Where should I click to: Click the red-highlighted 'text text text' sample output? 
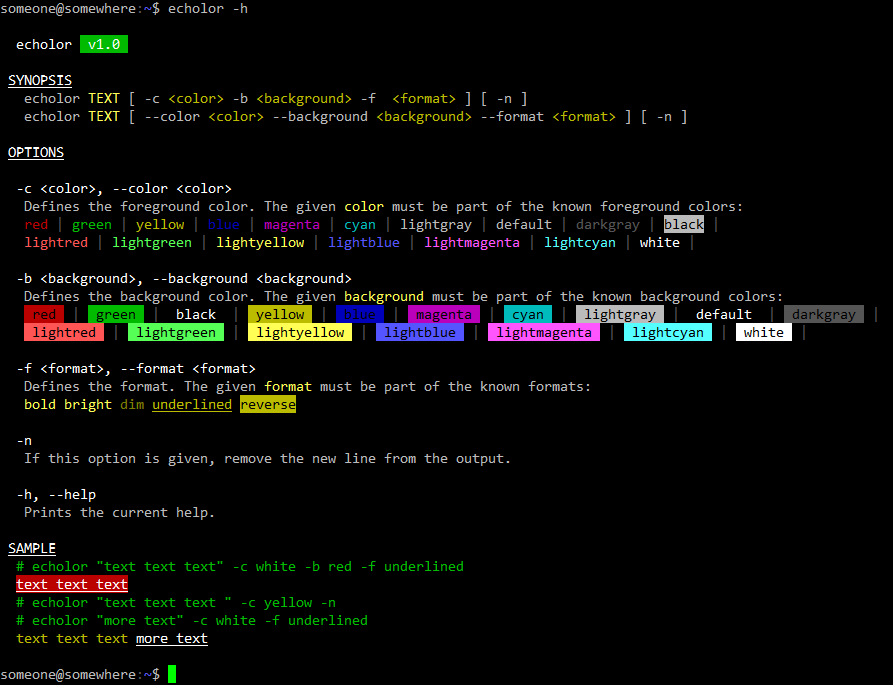click(72, 584)
